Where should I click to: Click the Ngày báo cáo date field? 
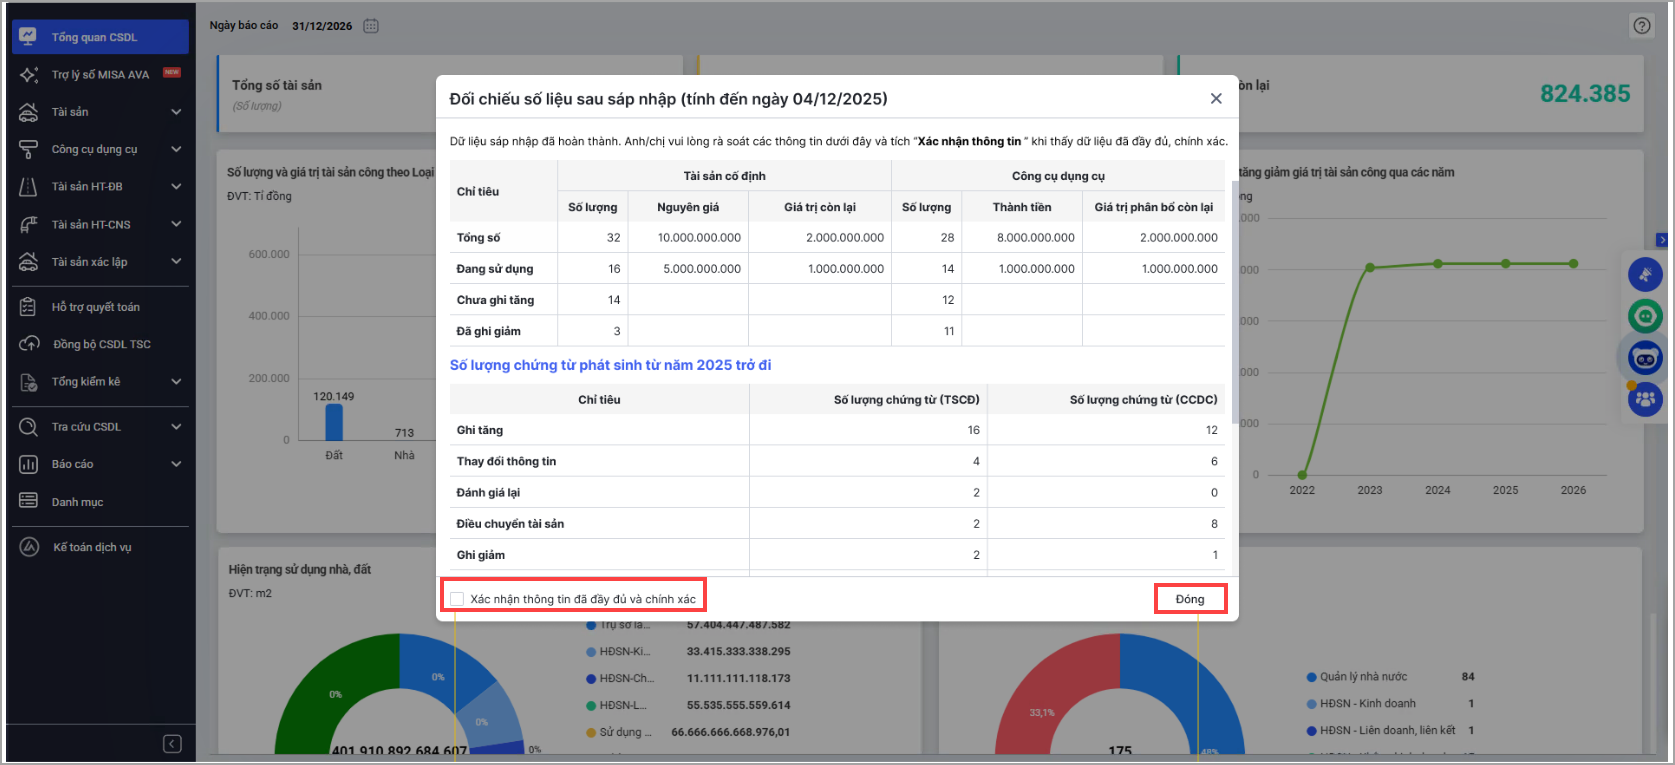click(321, 26)
